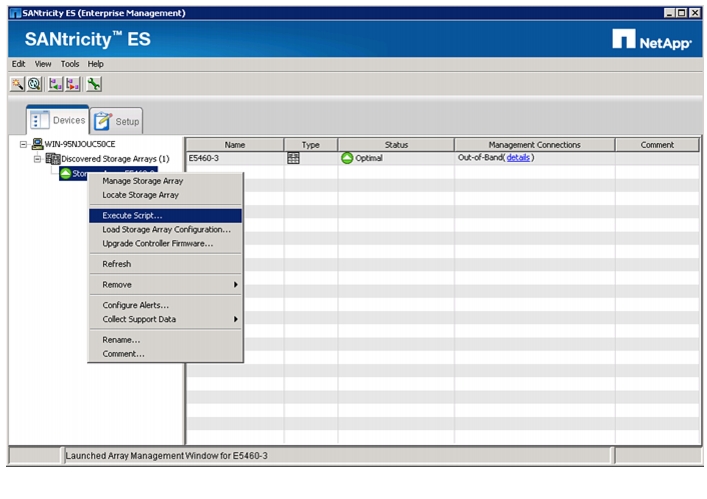Click the green Optimal status icon
Screen dimensions: 707x499
click(347, 158)
